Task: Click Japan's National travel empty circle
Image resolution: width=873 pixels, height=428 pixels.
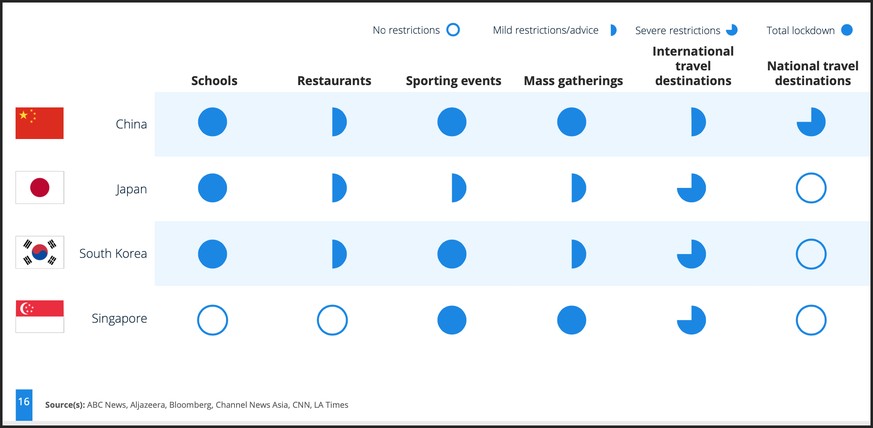Action: click(811, 188)
